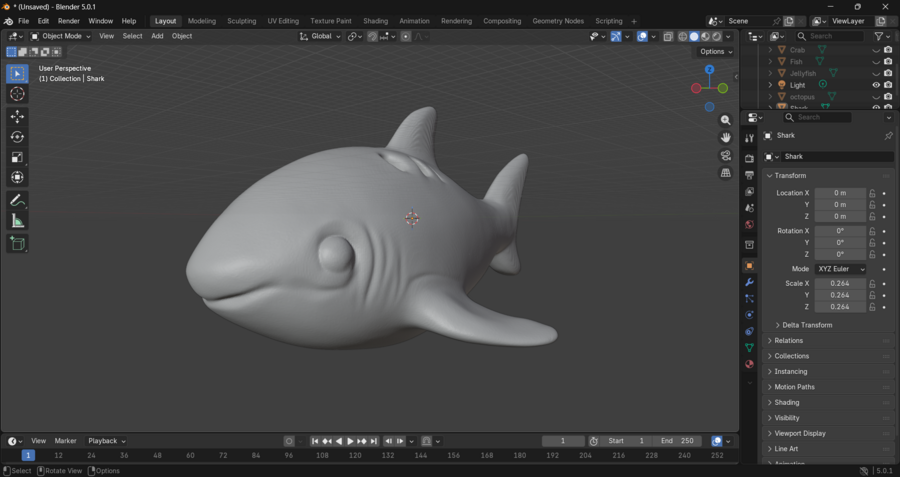Switch to wireframe viewport shading

click(x=683, y=37)
